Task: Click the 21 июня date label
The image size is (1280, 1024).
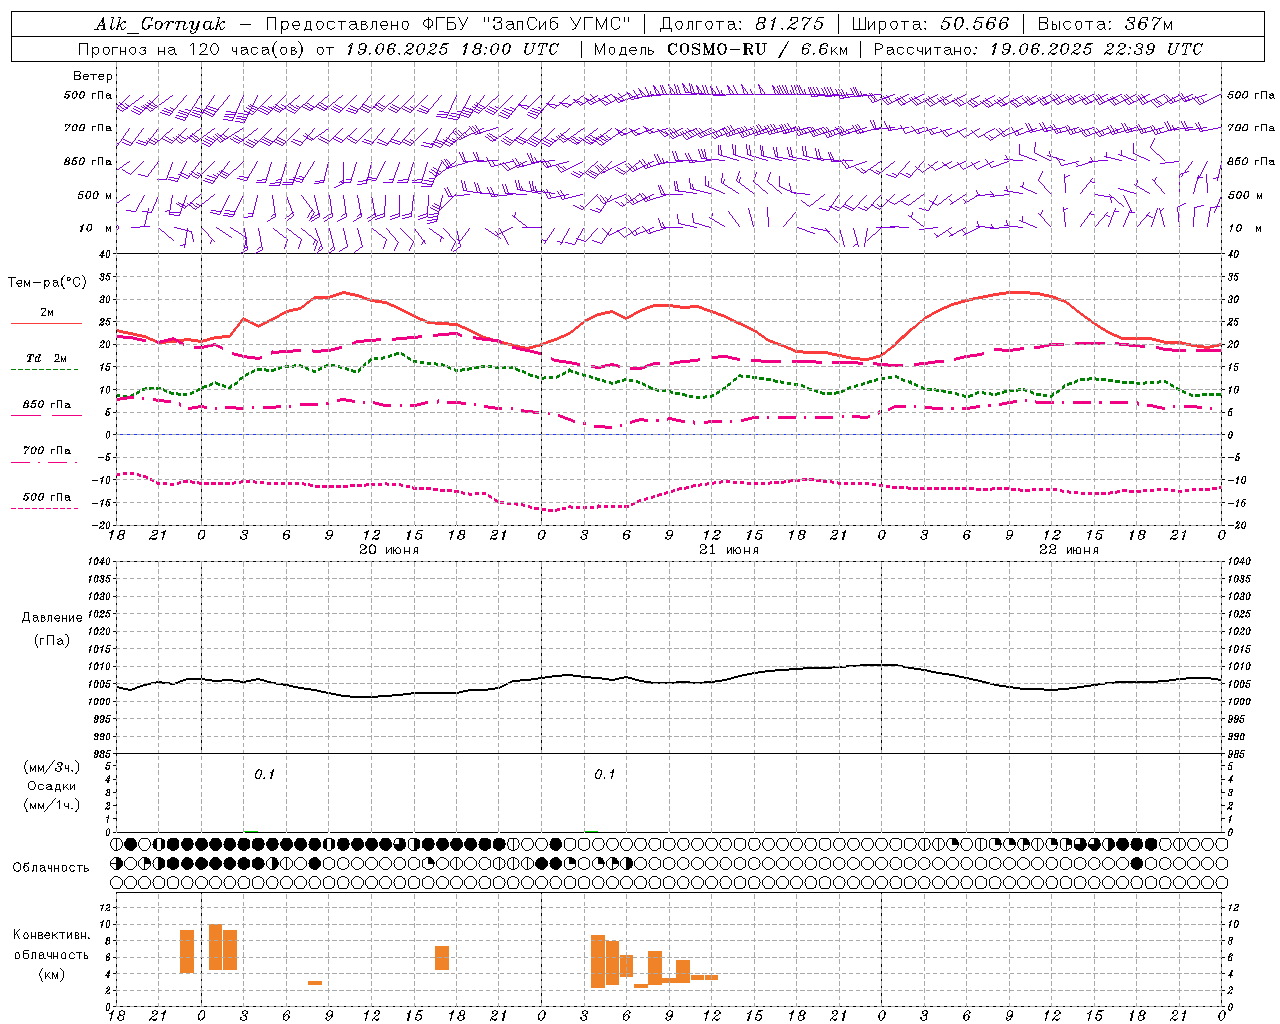Action: pos(729,550)
